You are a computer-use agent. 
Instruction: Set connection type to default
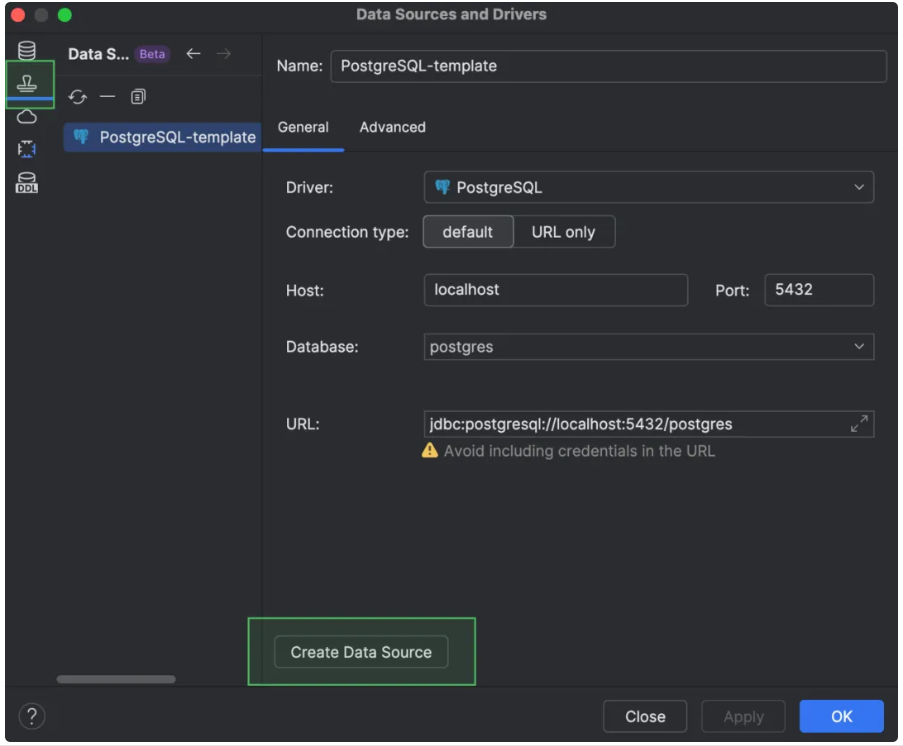pos(468,232)
